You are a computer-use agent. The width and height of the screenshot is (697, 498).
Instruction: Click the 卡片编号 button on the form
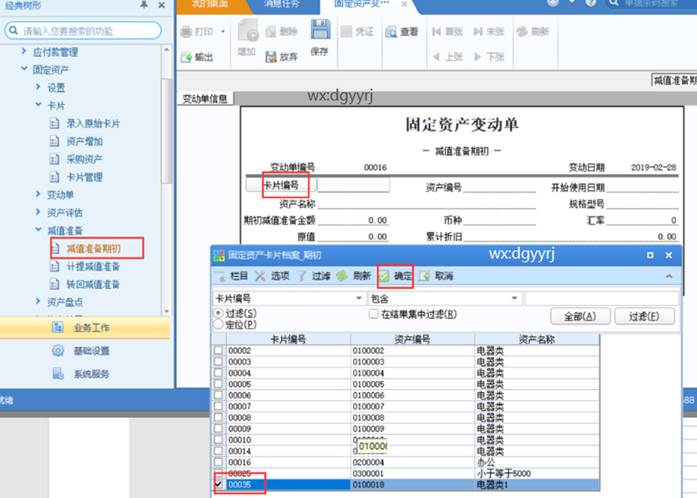[x=279, y=185]
